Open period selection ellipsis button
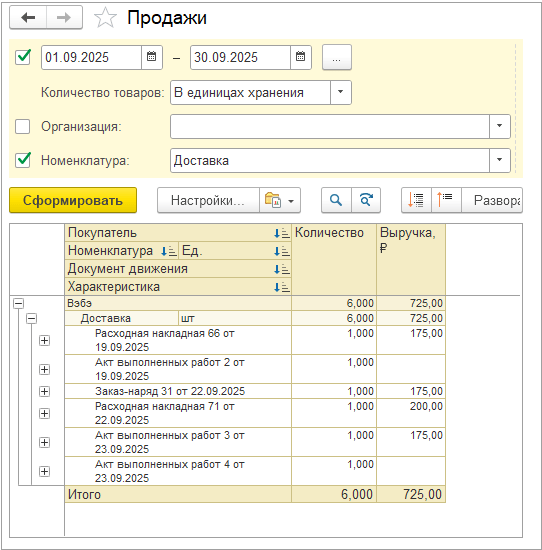Viewport: 542px width, 550px height. pyautogui.click(x=337, y=57)
